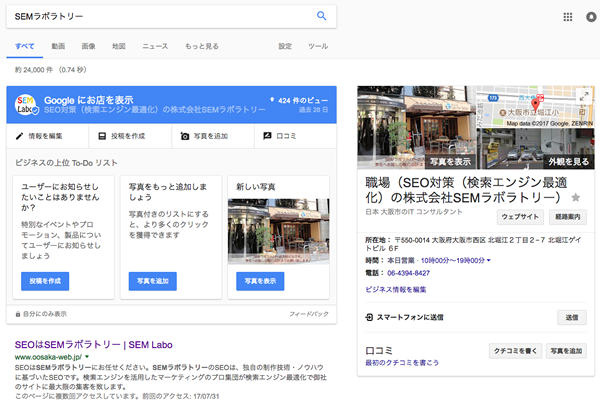
Task: Click the blue 投稿を作成 button
Action: coord(45,281)
